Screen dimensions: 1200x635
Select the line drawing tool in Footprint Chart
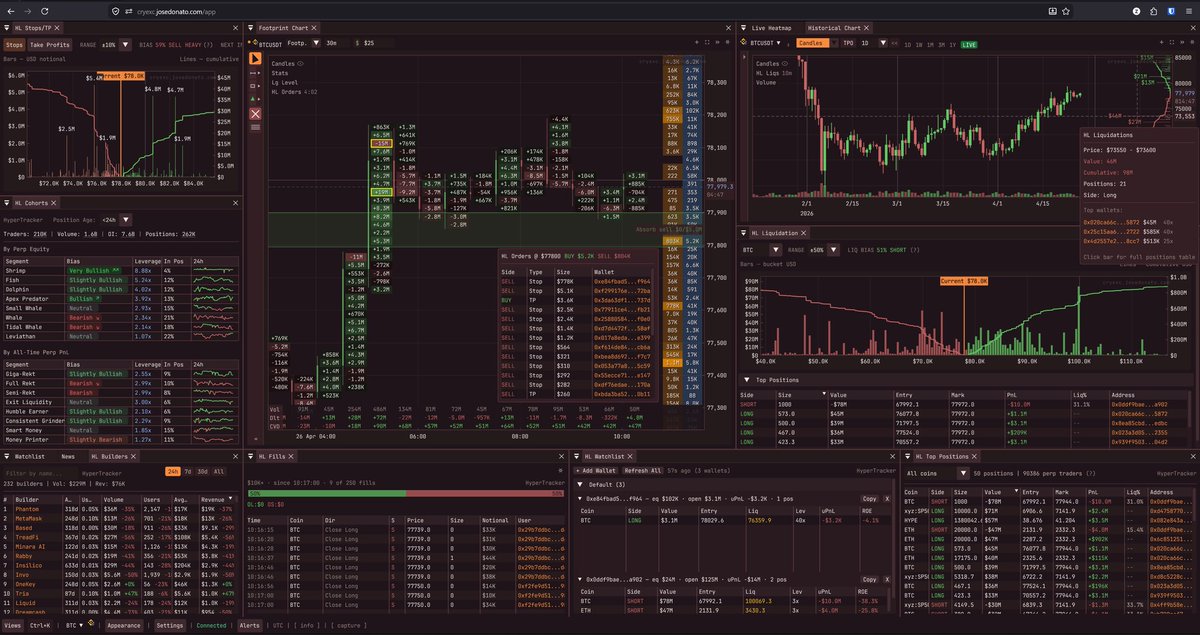tap(255, 73)
